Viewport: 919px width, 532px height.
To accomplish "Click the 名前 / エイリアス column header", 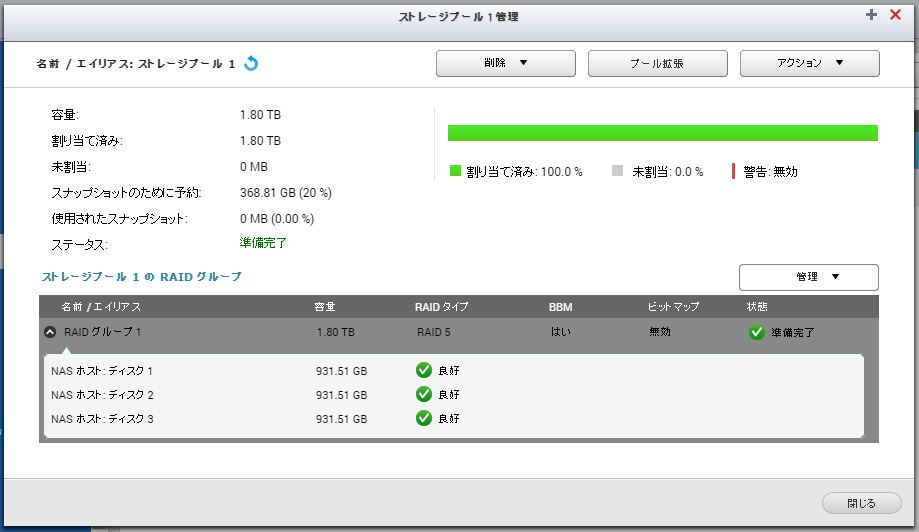I will (x=101, y=307).
